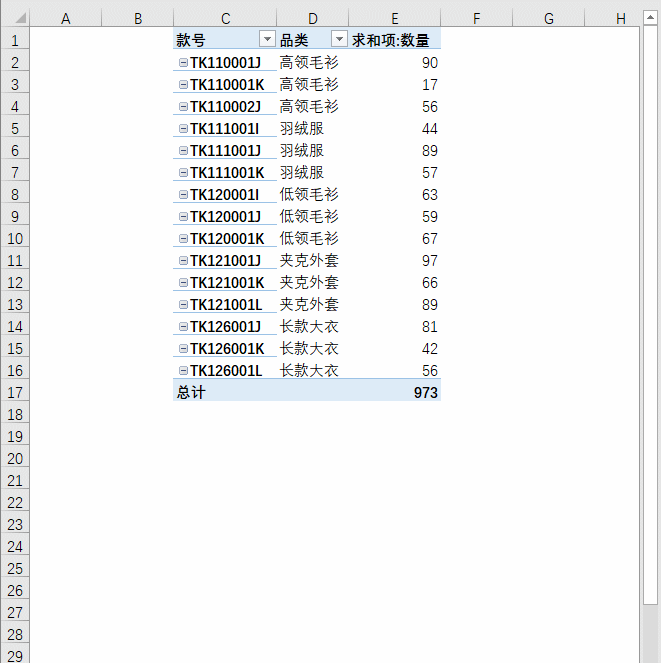Select the value 81 cell
The width and height of the screenshot is (661, 663).
[395, 326]
